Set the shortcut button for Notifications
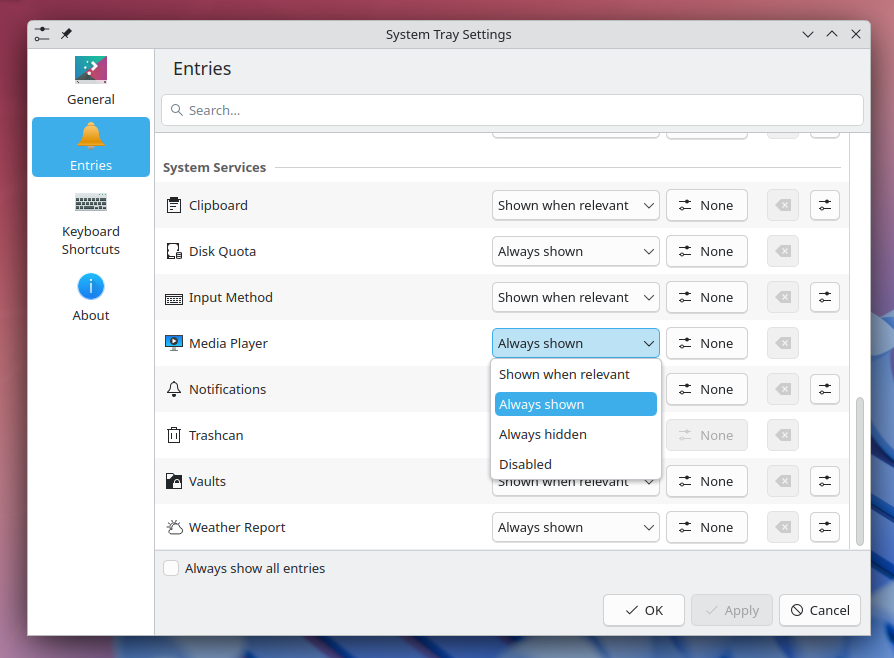Viewport: 894px width, 658px height. pyautogui.click(x=707, y=389)
